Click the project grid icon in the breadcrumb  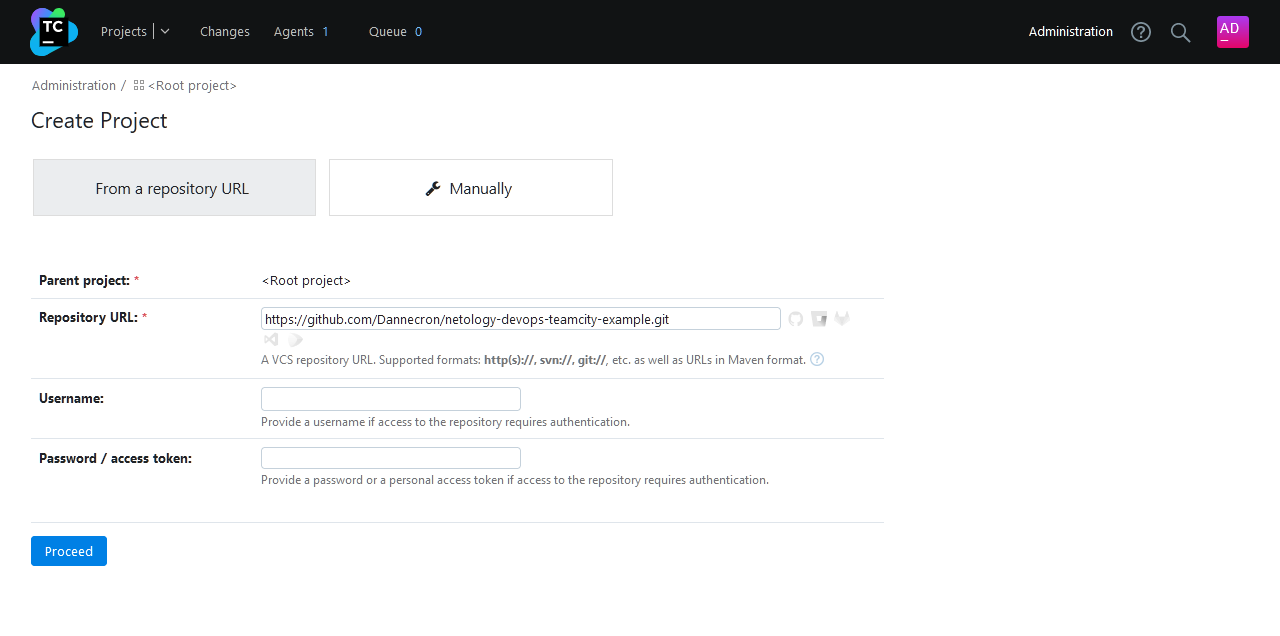pos(137,85)
